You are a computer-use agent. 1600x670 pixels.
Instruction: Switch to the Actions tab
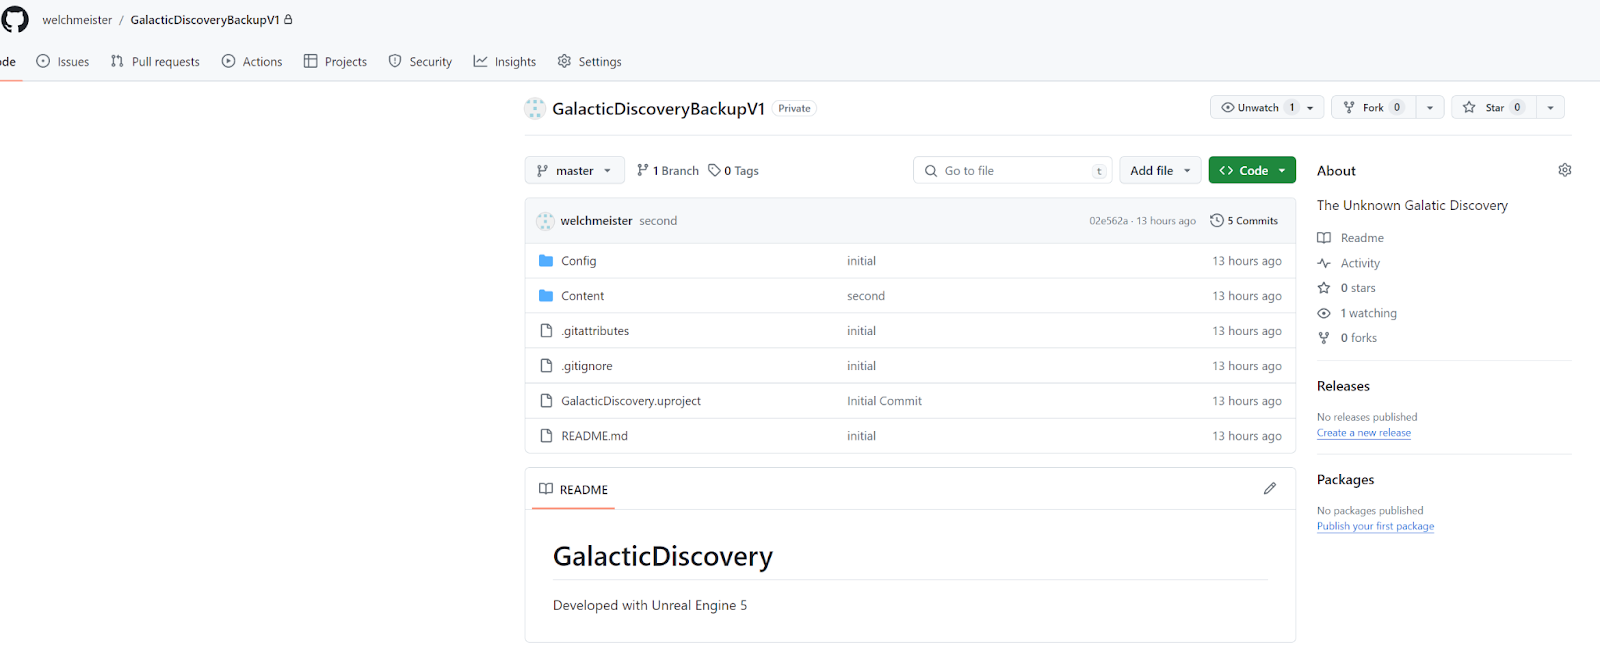pyautogui.click(x=252, y=61)
